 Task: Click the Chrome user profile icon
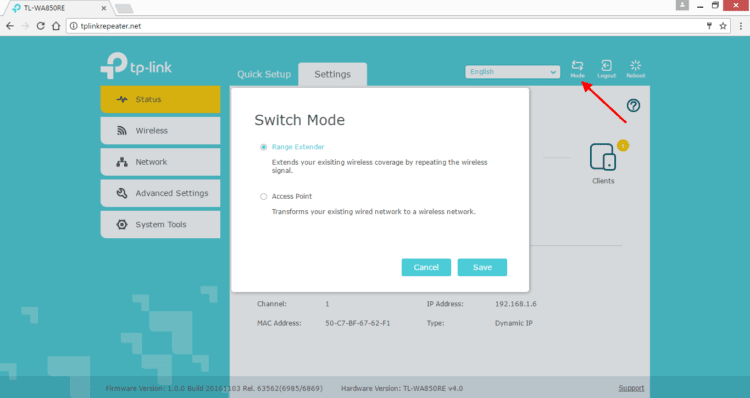(x=682, y=5)
